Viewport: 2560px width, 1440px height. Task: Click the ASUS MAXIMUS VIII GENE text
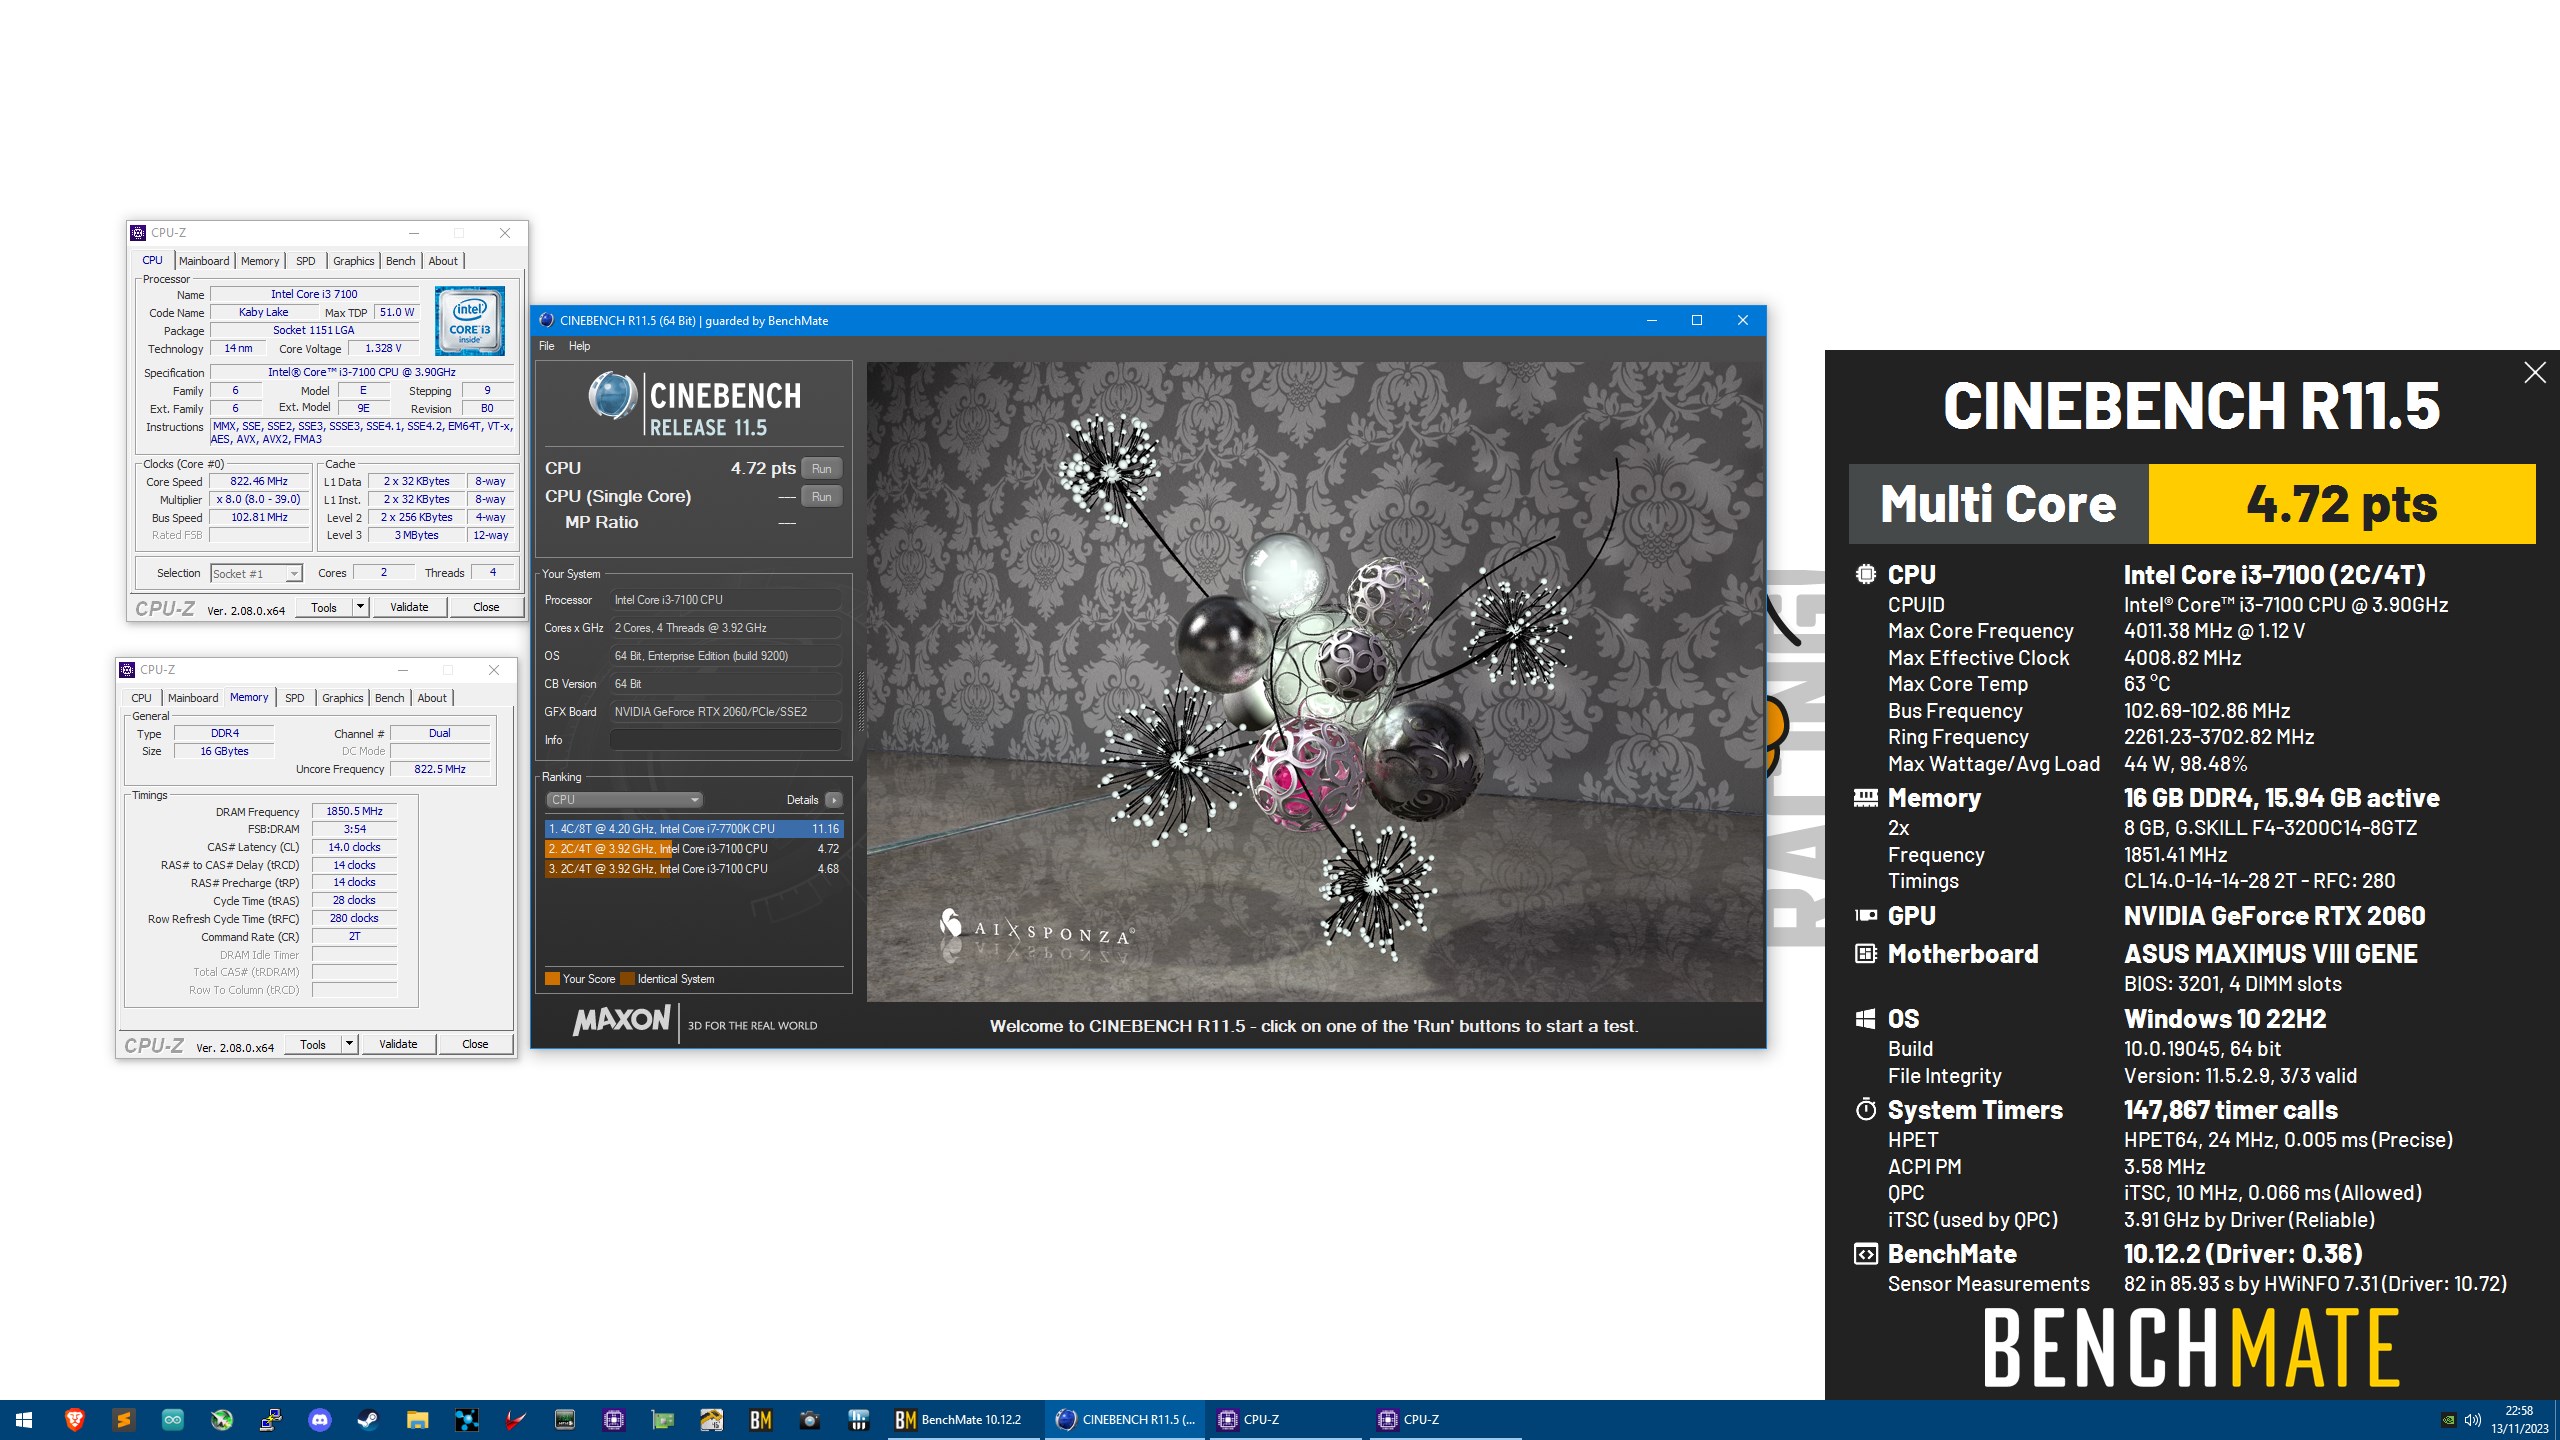coord(2270,954)
